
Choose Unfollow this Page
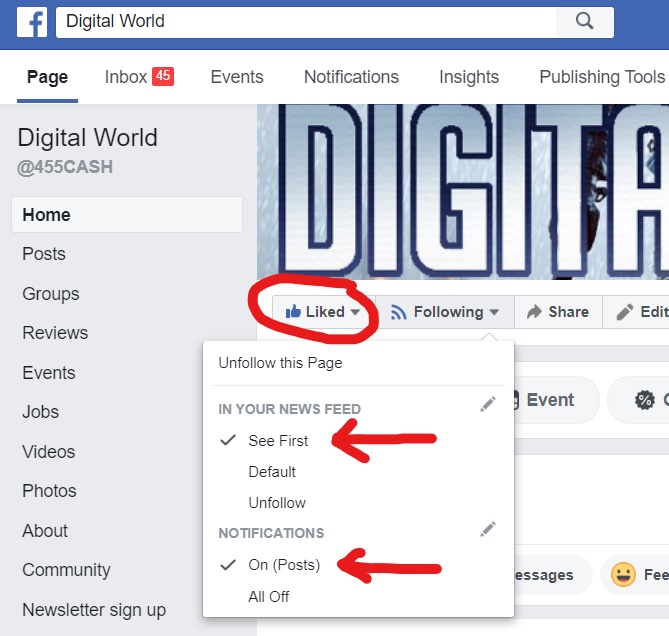tap(280, 363)
